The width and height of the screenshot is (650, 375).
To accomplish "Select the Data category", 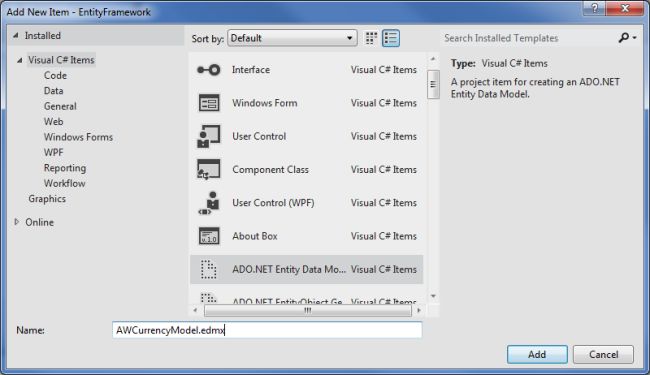I will point(53,91).
